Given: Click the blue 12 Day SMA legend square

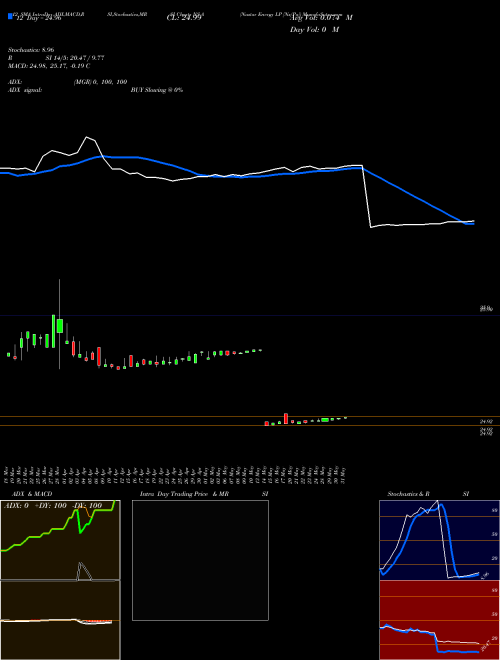Looking at the screenshot, I should pyautogui.click(x=10, y=17).
